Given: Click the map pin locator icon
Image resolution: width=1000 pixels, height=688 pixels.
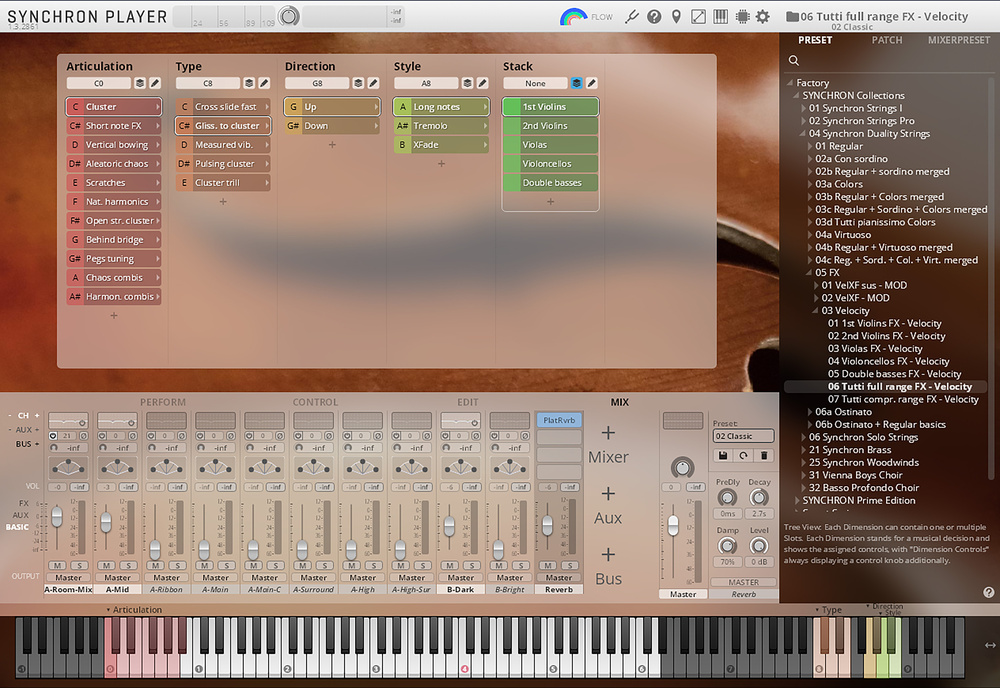Looking at the screenshot, I should [x=676, y=17].
